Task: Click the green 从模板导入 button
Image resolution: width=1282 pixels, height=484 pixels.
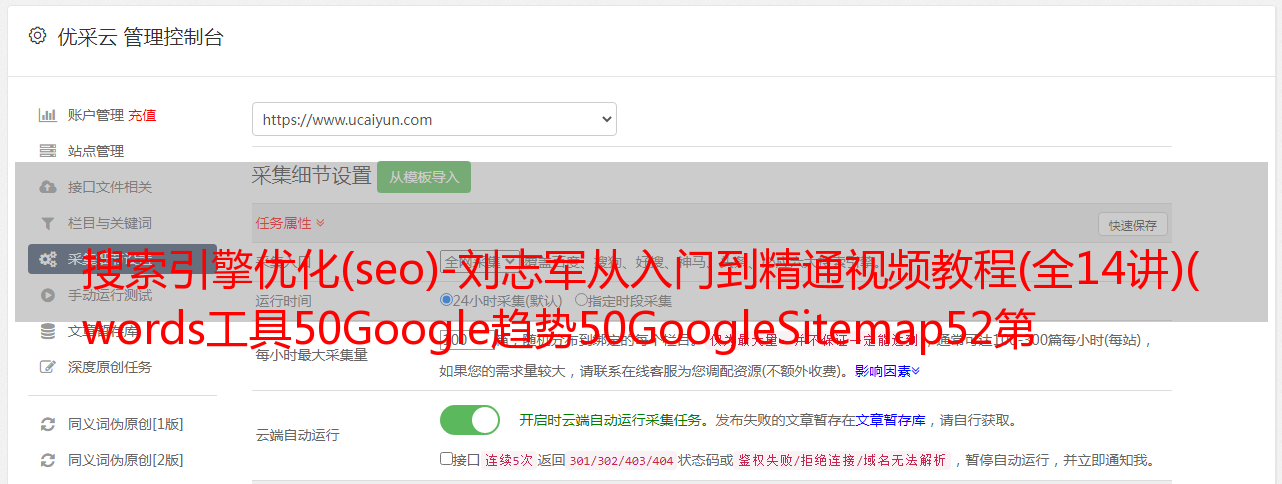Action: (x=424, y=177)
